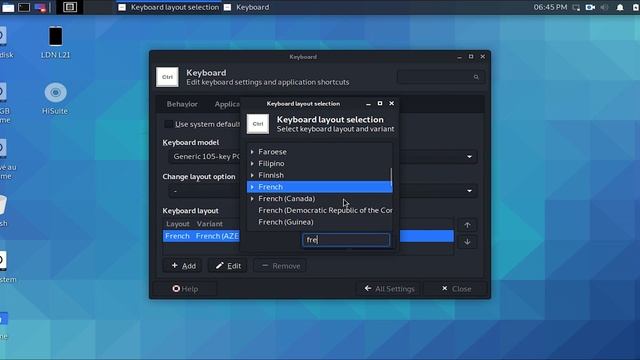Select the Finnish row

320,175
